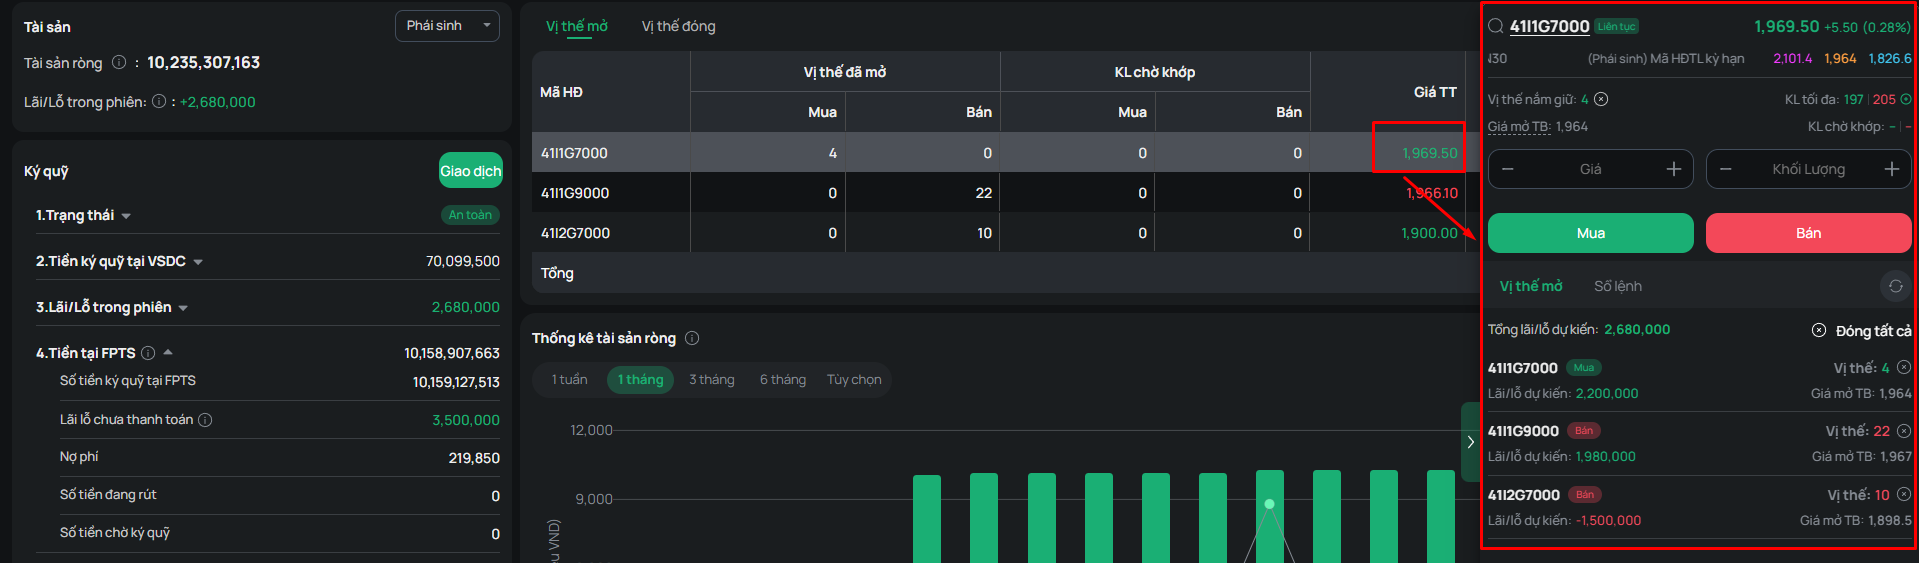Click the info icon beside Lãi/Lỗ trong phiên
Image resolution: width=1919 pixels, height=563 pixels.
pos(159,101)
